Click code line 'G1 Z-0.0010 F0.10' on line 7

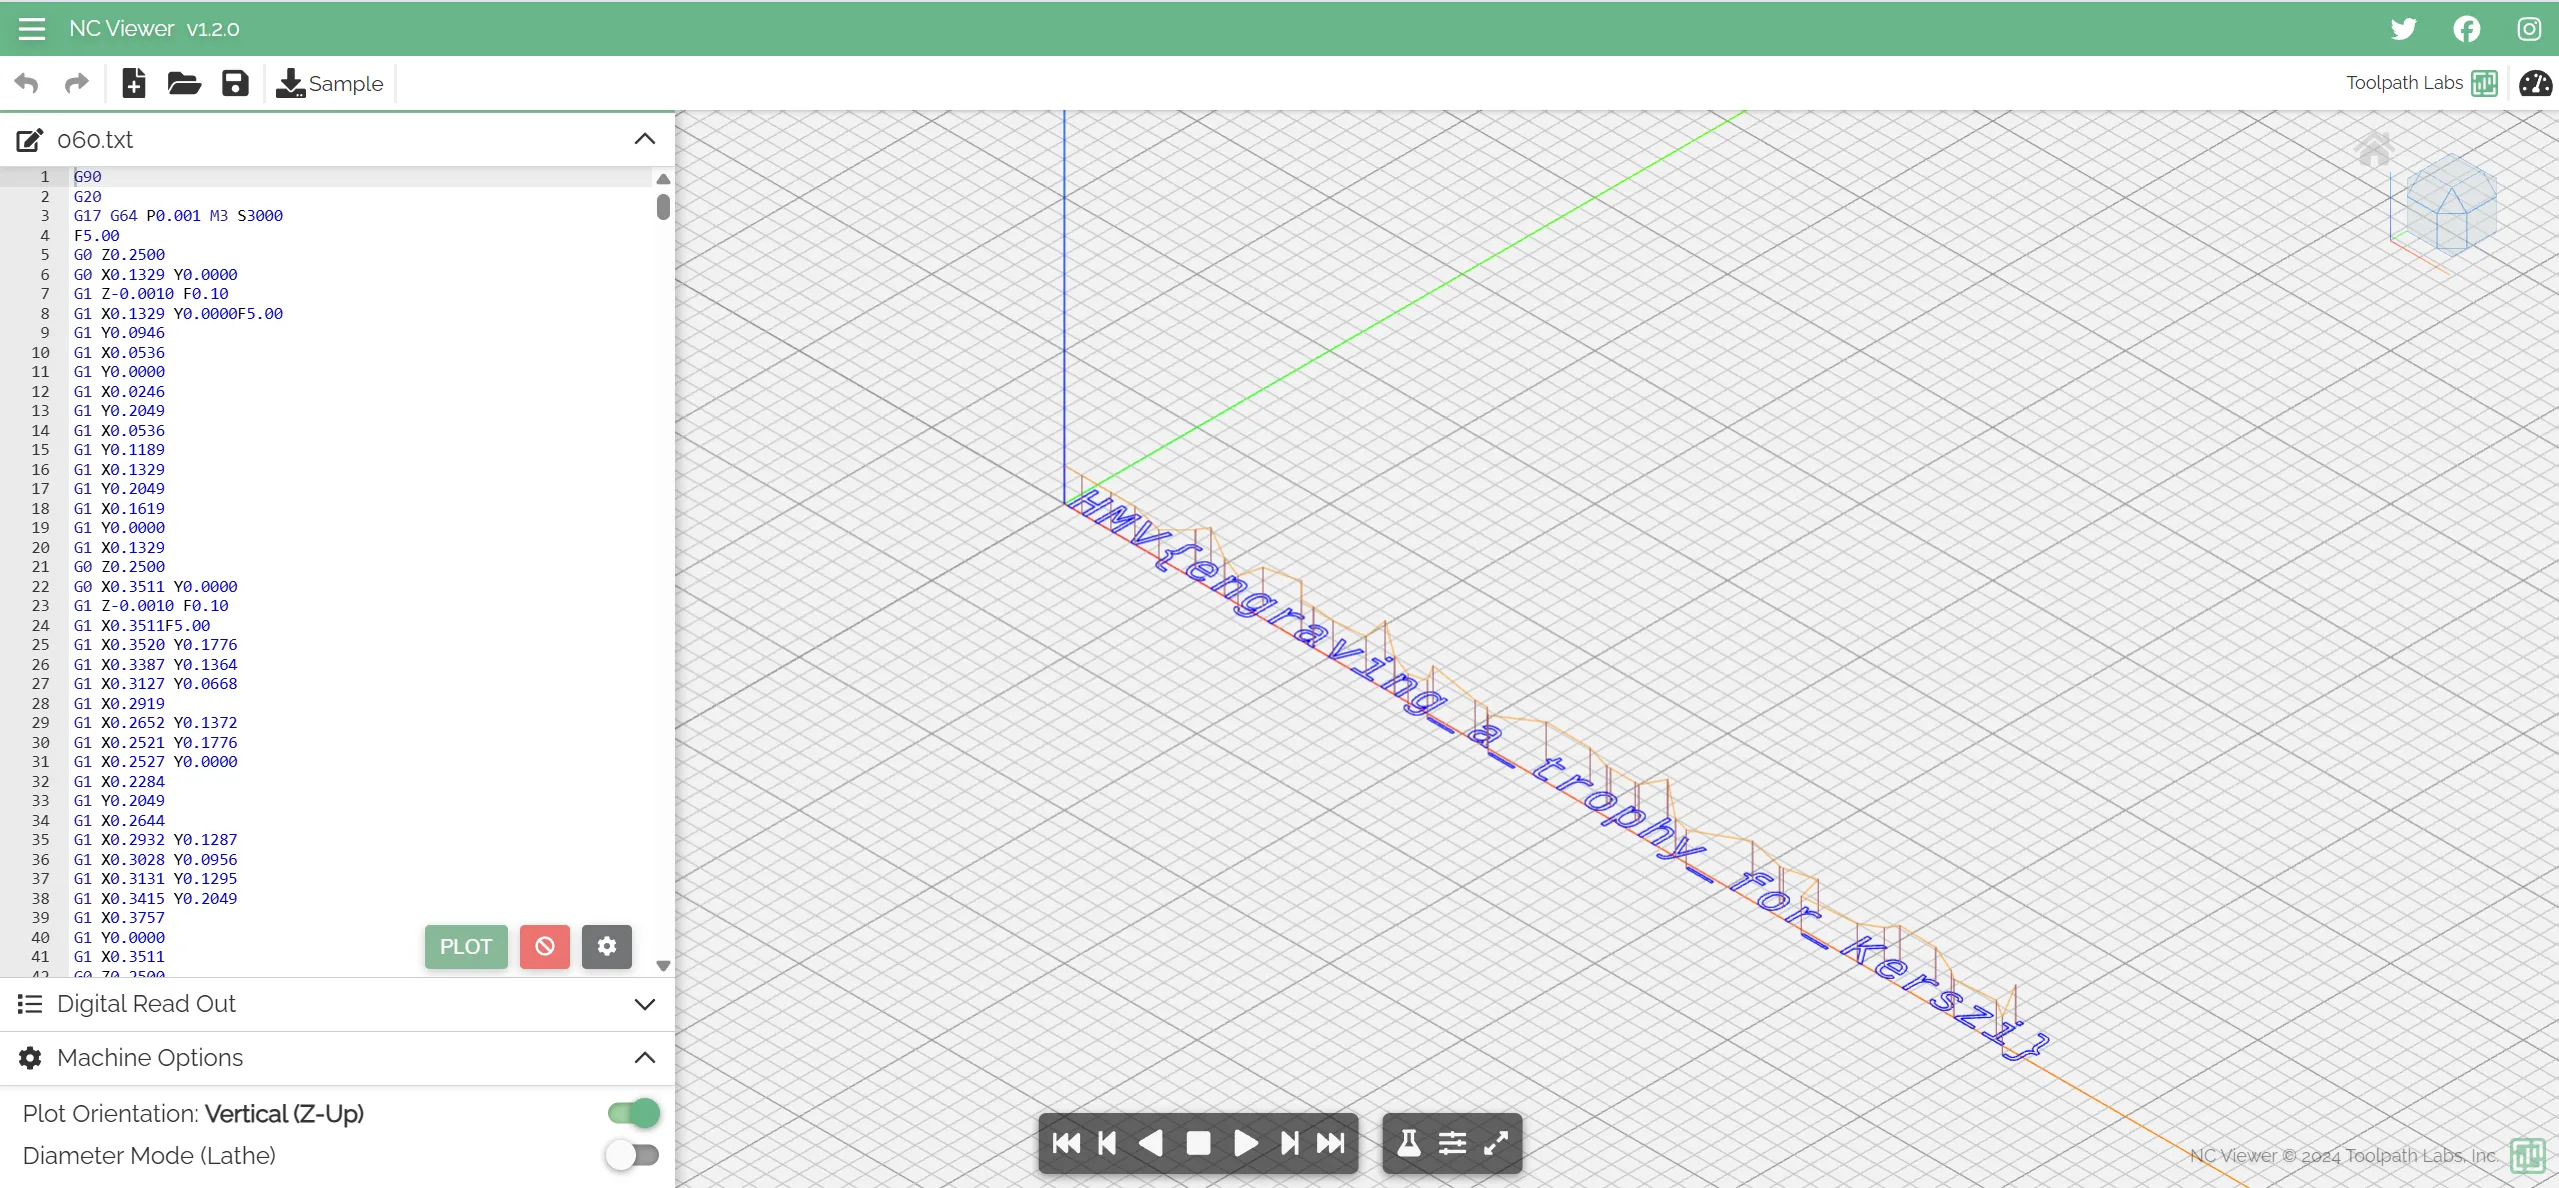click(151, 294)
